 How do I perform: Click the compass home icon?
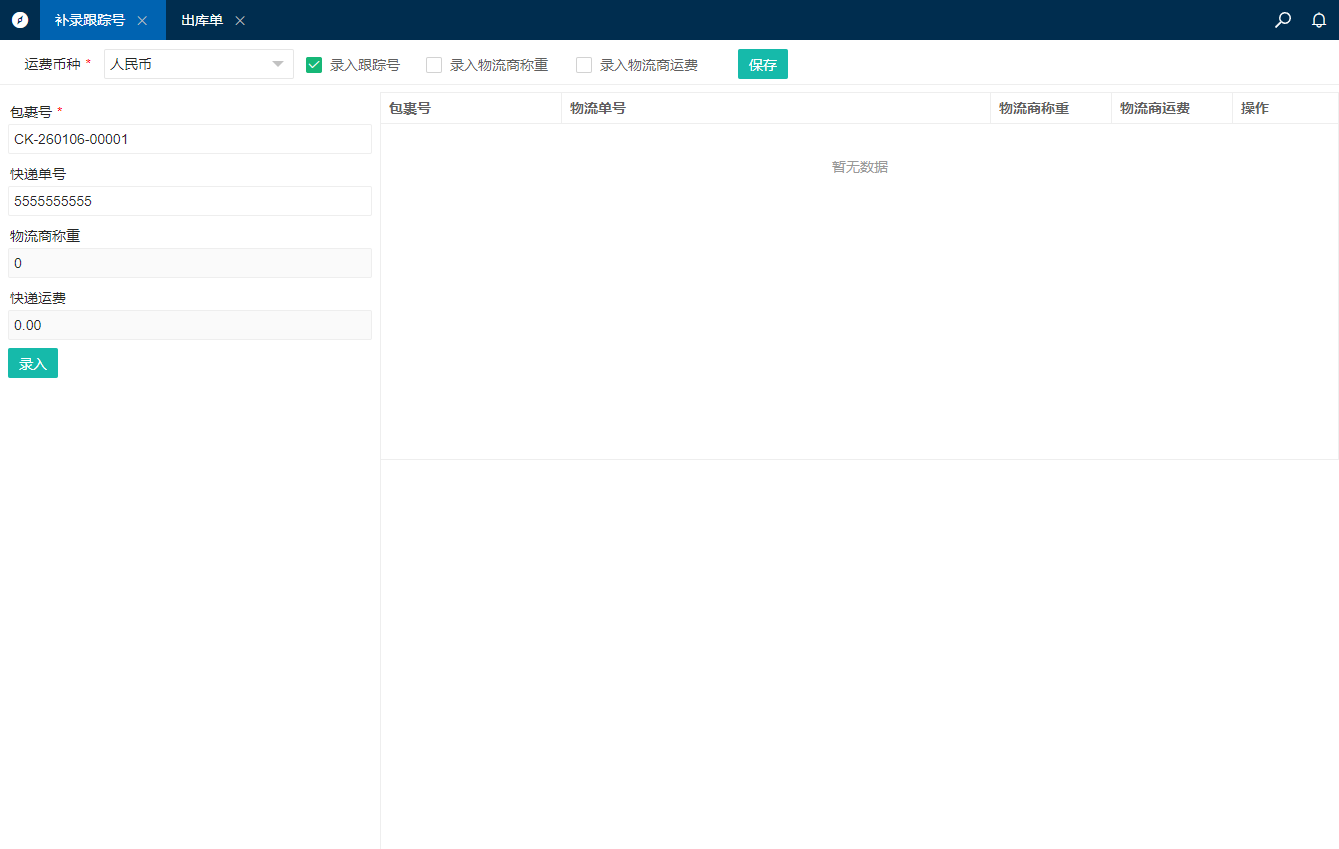pos(20,20)
